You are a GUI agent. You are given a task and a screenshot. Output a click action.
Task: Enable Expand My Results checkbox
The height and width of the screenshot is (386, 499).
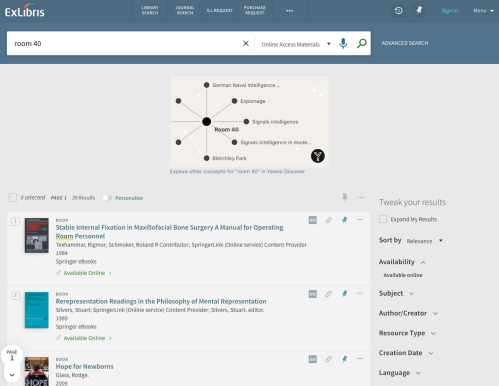(383, 219)
